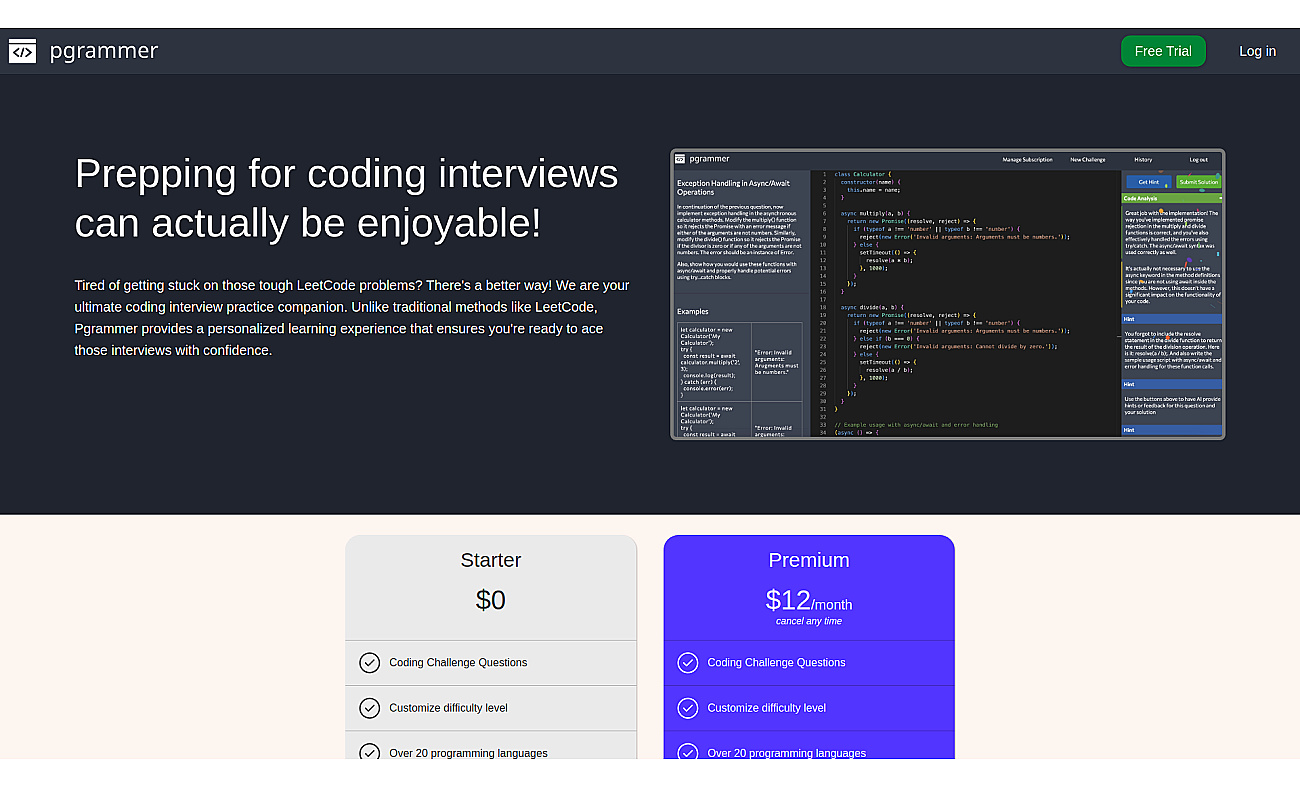Select the Premium plan heading
Image resolution: width=1300 pixels, height=788 pixels.
[x=809, y=560]
